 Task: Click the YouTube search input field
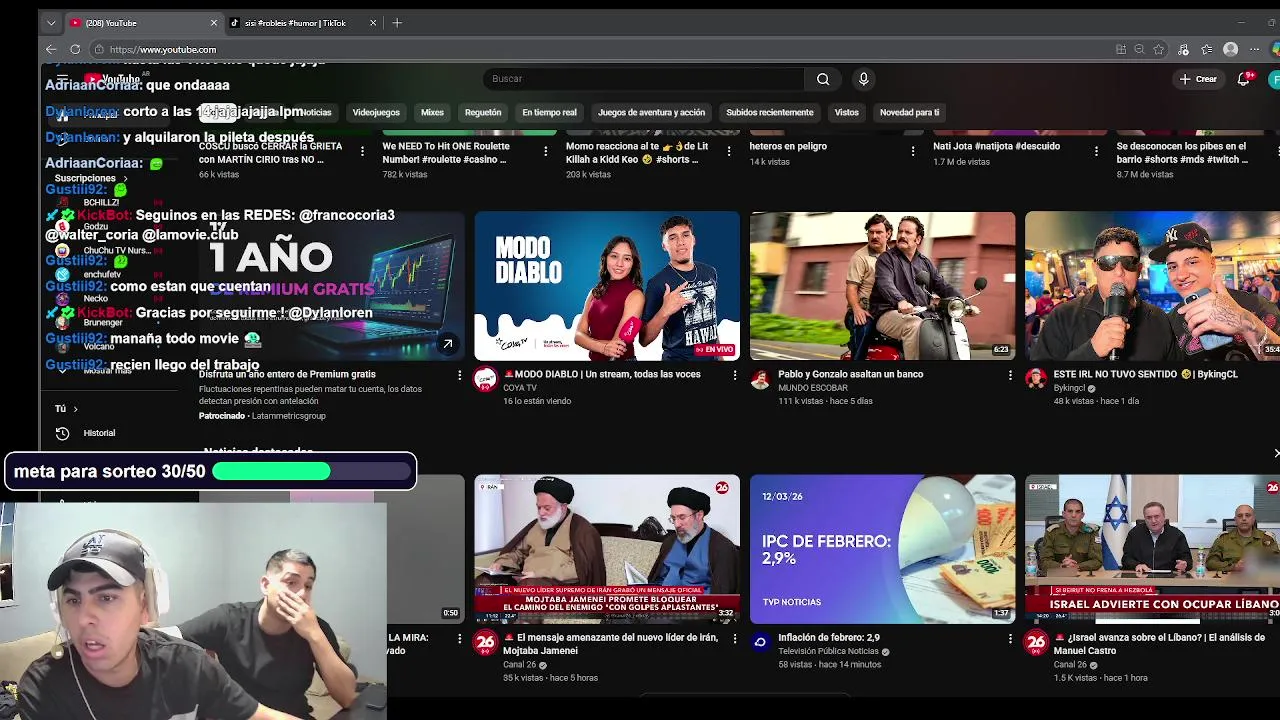pos(643,79)
